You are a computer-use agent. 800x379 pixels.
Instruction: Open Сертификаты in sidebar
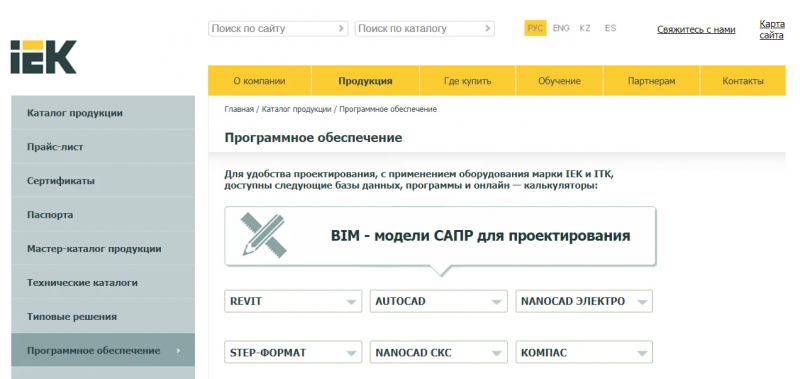click(x=103, y=181)
